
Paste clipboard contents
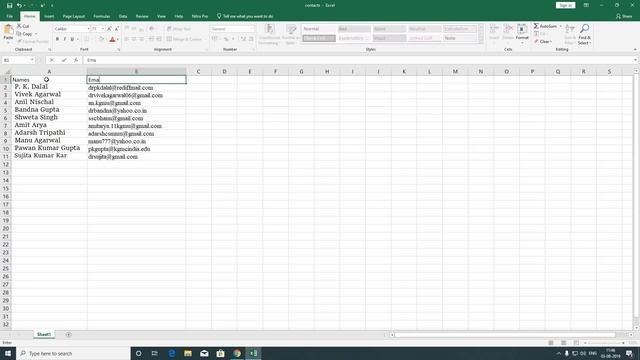[x=8, y=33]
